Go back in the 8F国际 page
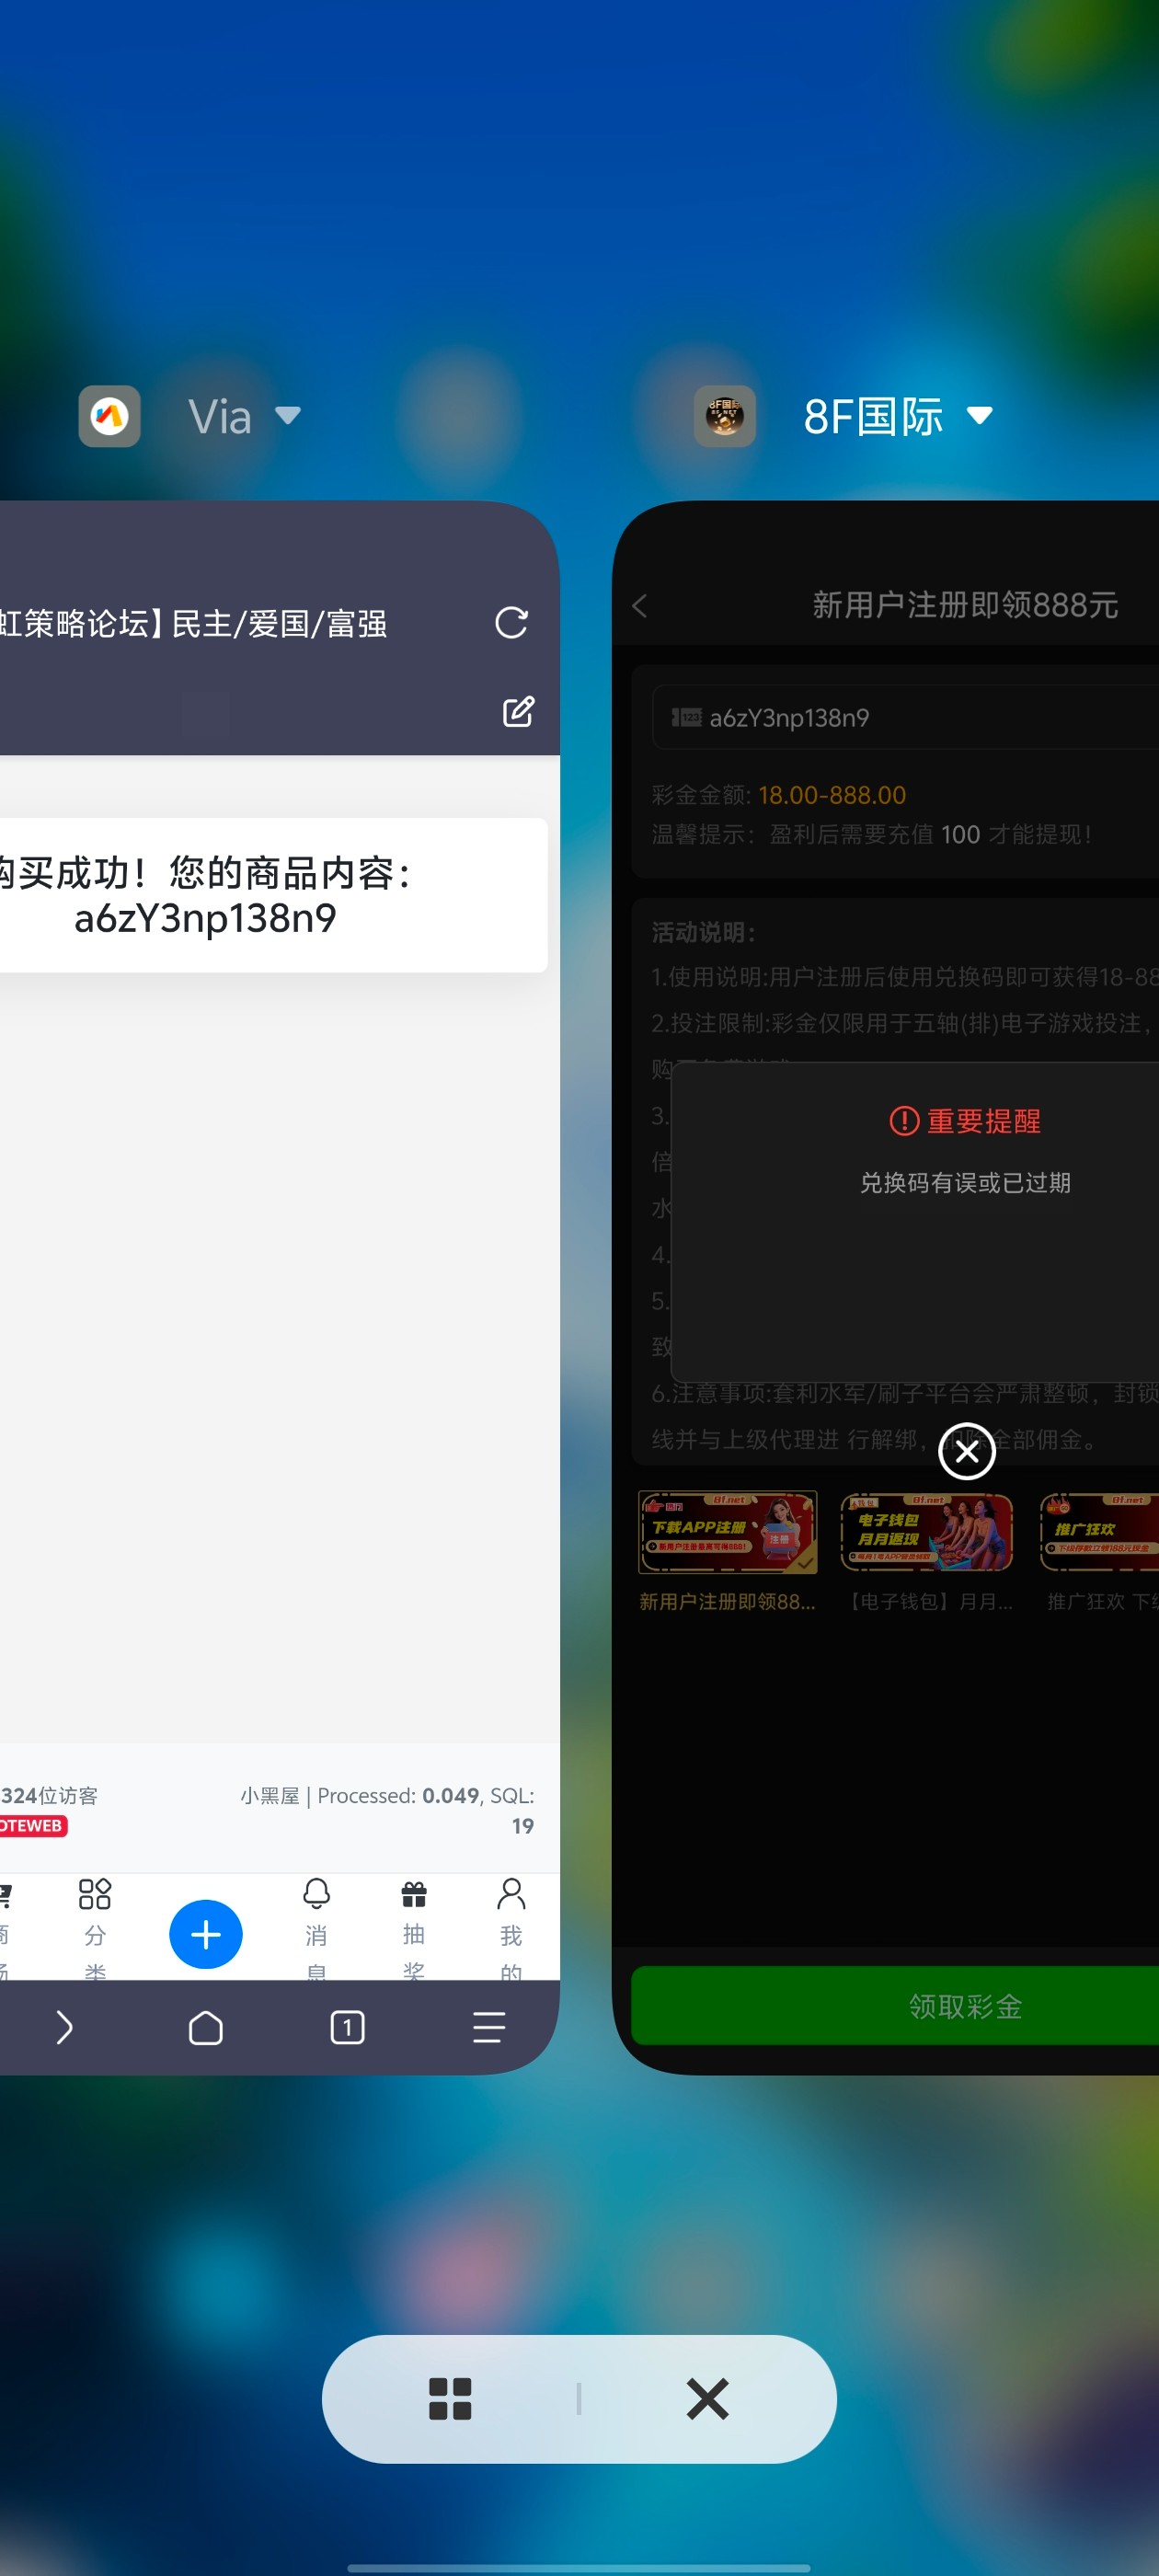 (x=640, y=606)
